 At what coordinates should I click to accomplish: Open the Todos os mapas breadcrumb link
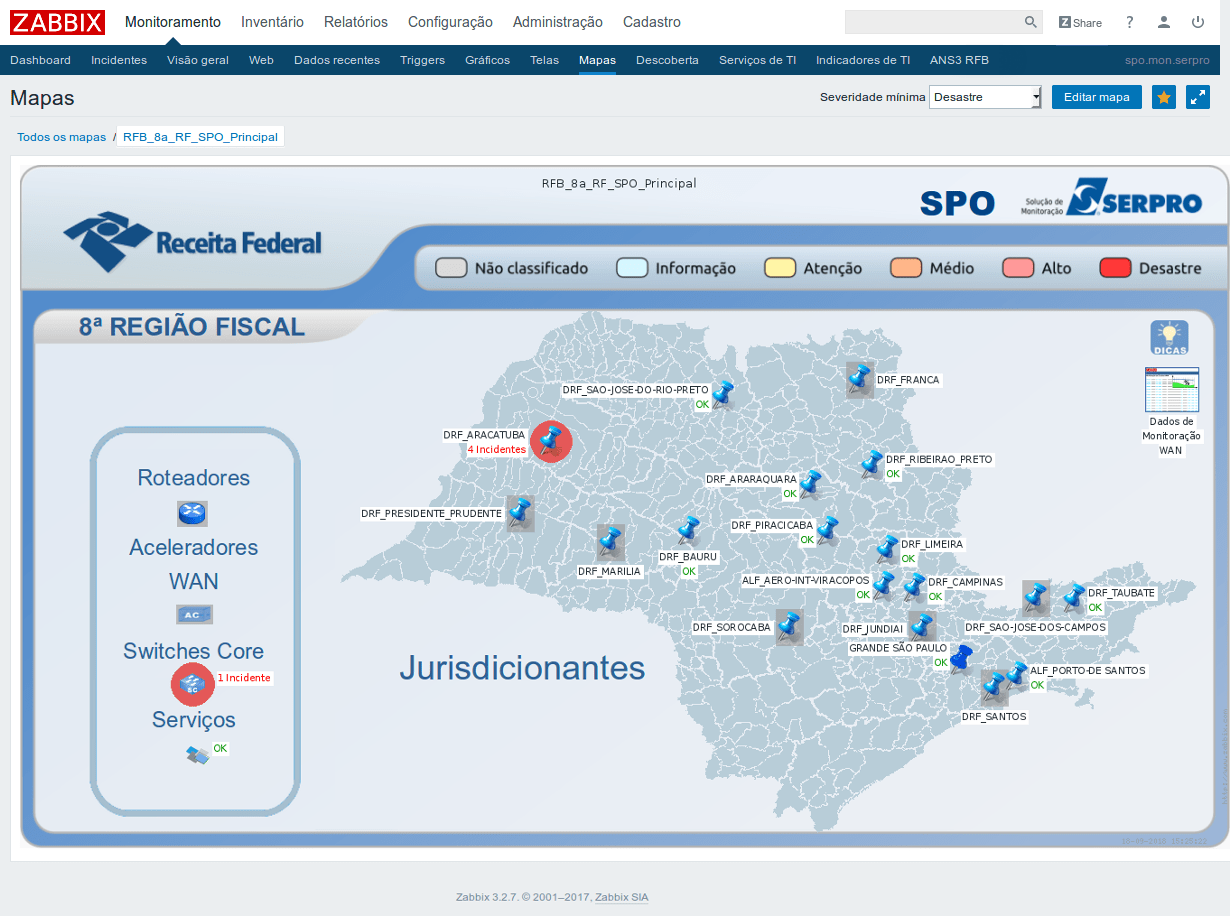point(62,135)
